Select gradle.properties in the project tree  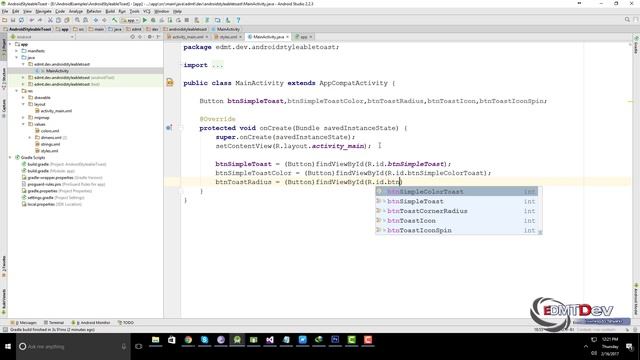click(x=42, y=191)
